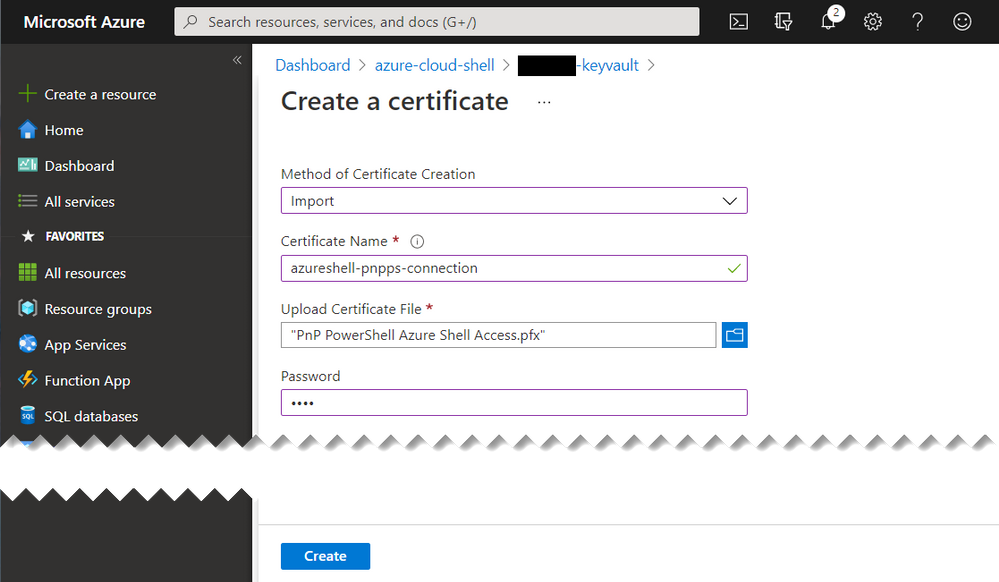Click the Password field
This screenshot has height=582, width=999.
point(514,402)
